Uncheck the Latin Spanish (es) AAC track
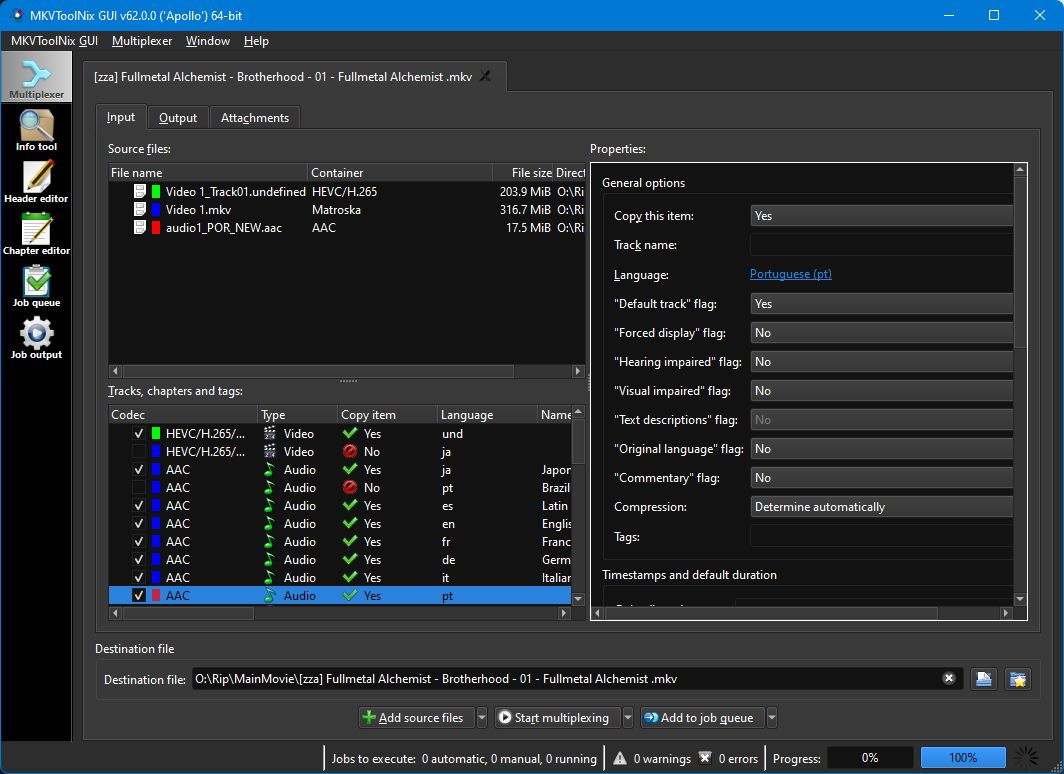The height and width of the screenshot is (774, 1064). (139, 505)
